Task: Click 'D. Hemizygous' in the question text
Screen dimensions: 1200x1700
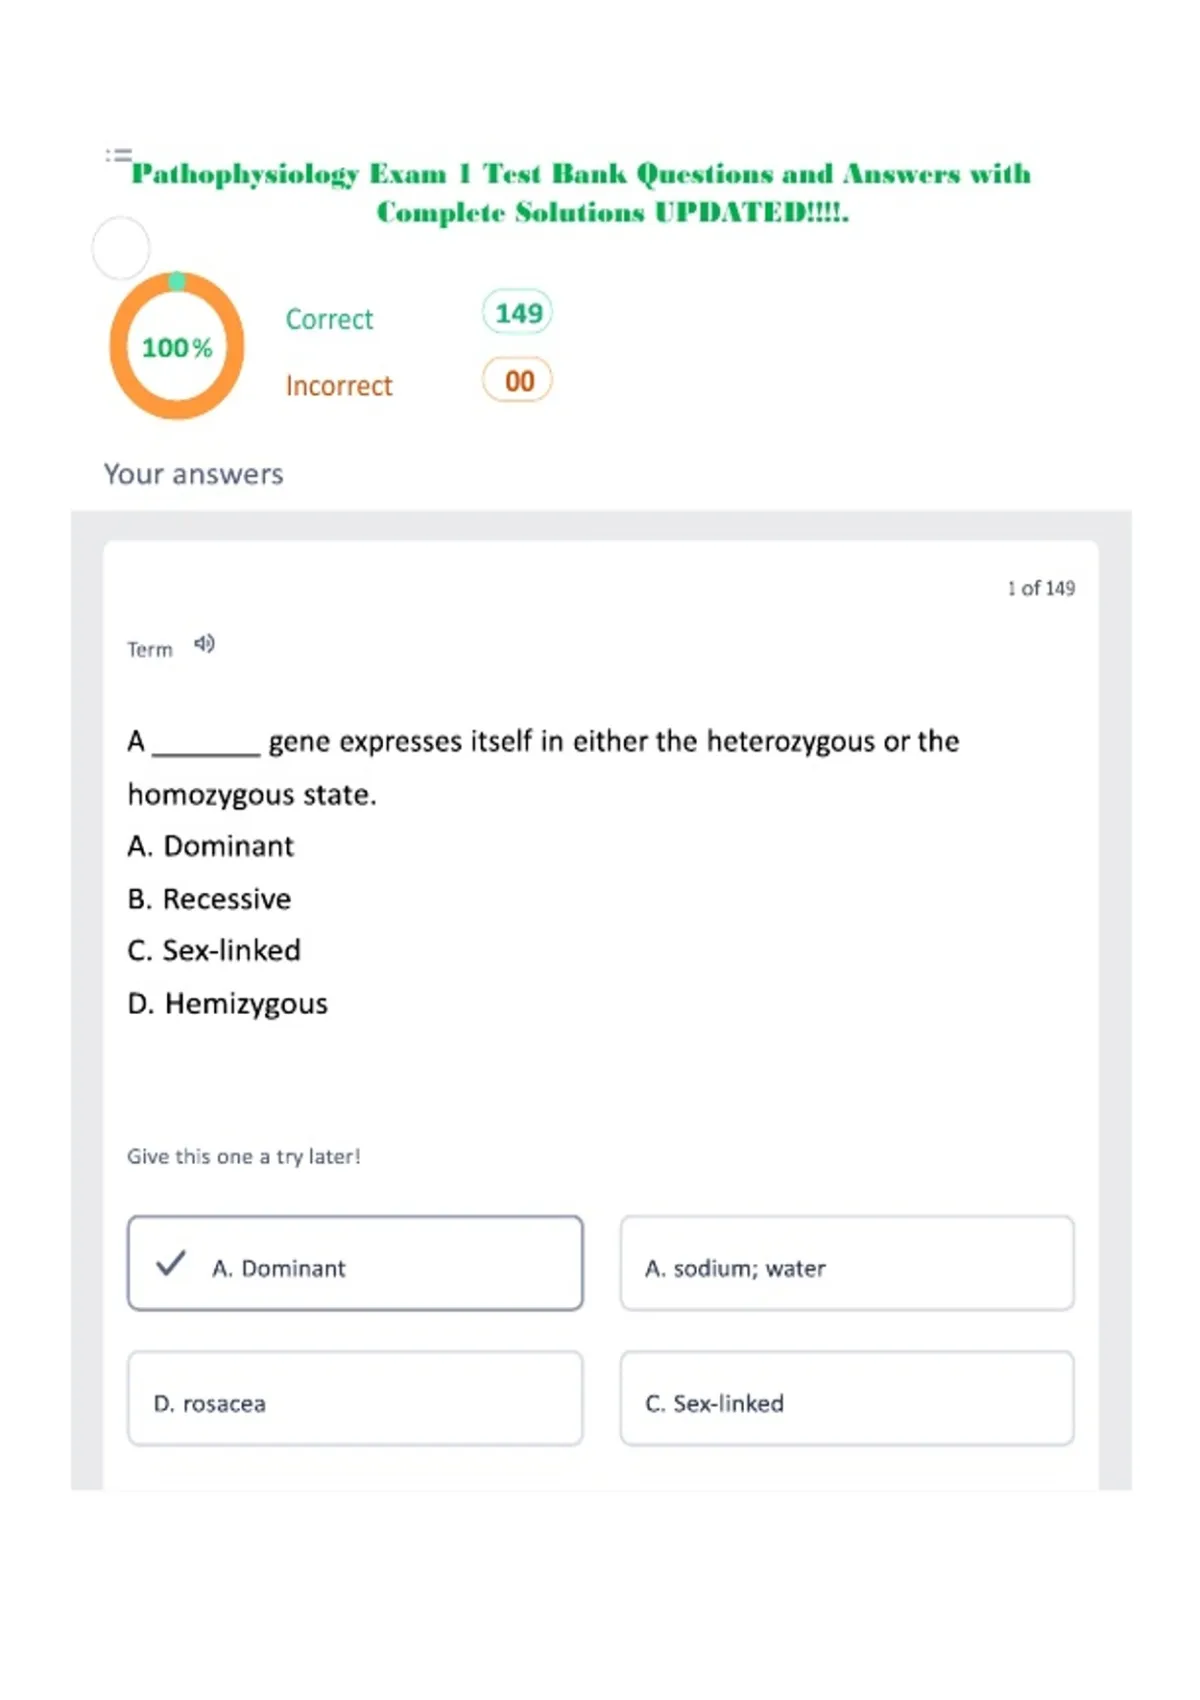Action: tap(227, 1003)
